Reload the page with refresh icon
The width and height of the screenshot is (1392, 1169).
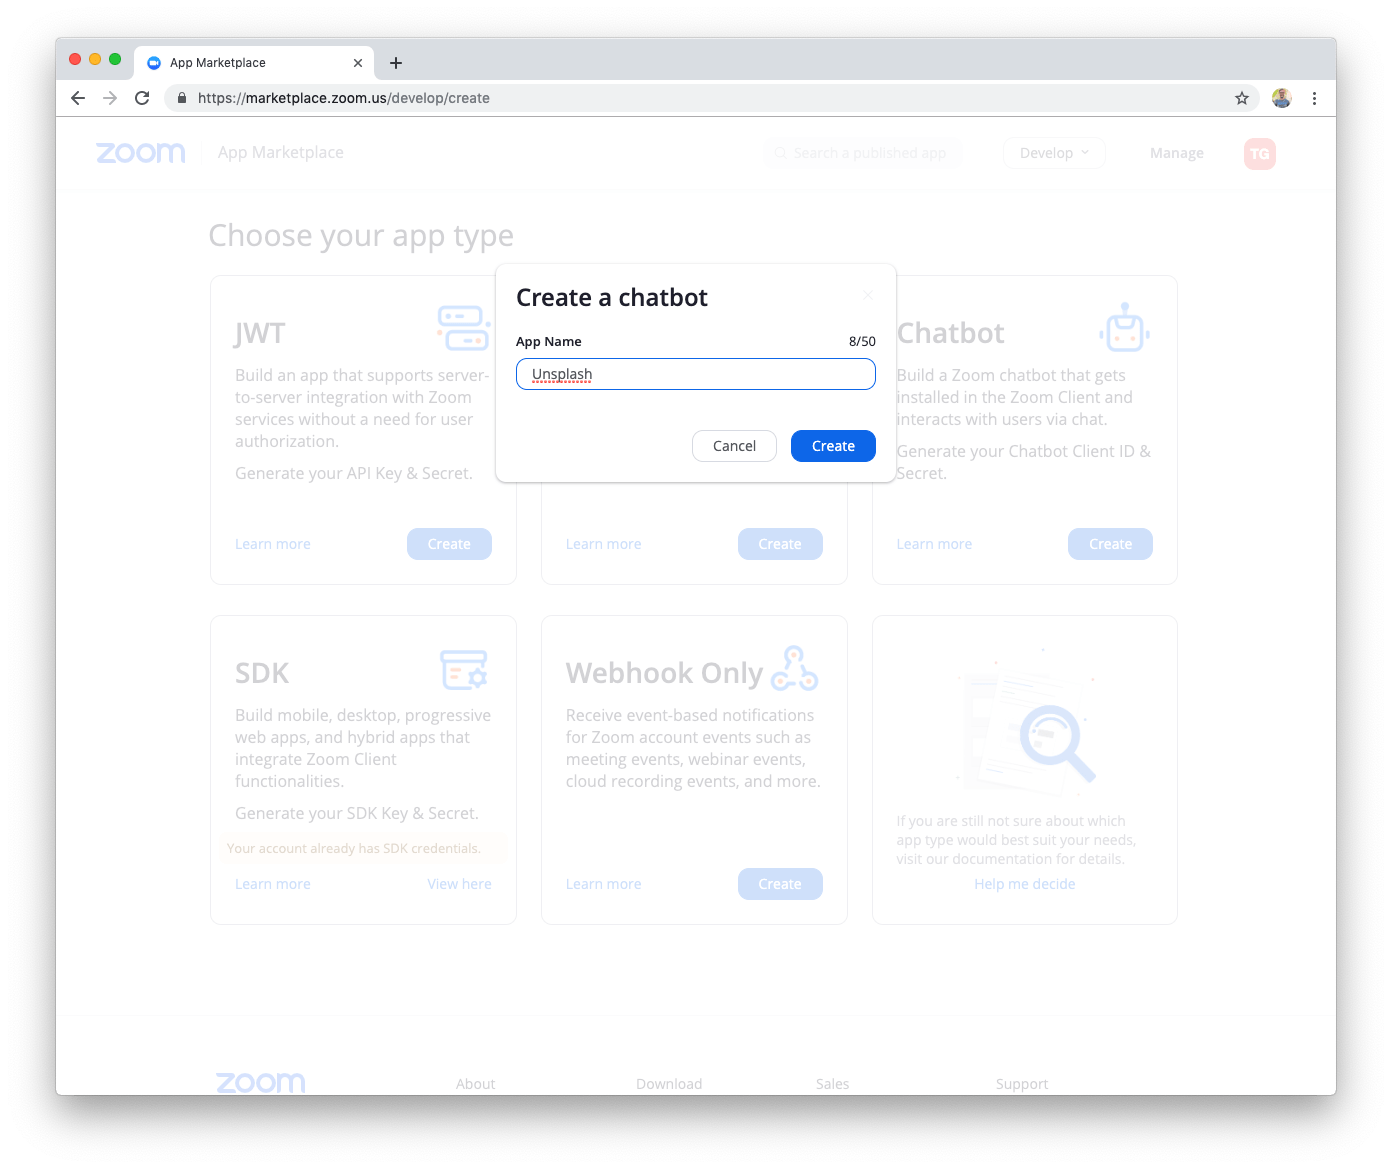point(142,98)
